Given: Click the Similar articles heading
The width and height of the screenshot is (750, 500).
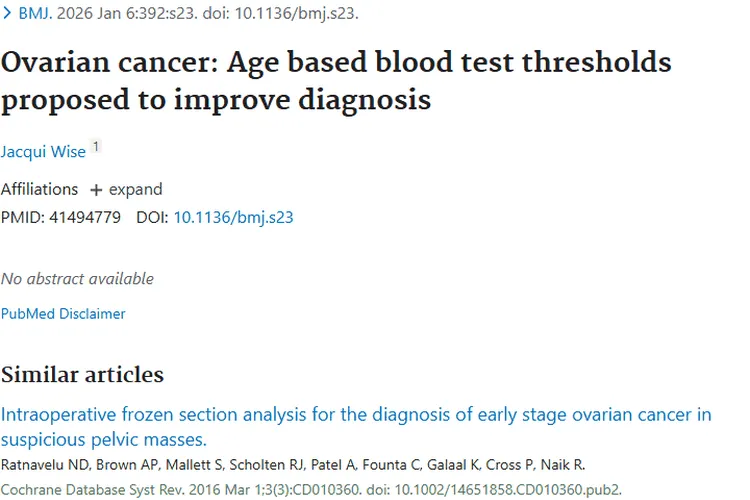Looking at the screenshot, I should click(82, 375).
